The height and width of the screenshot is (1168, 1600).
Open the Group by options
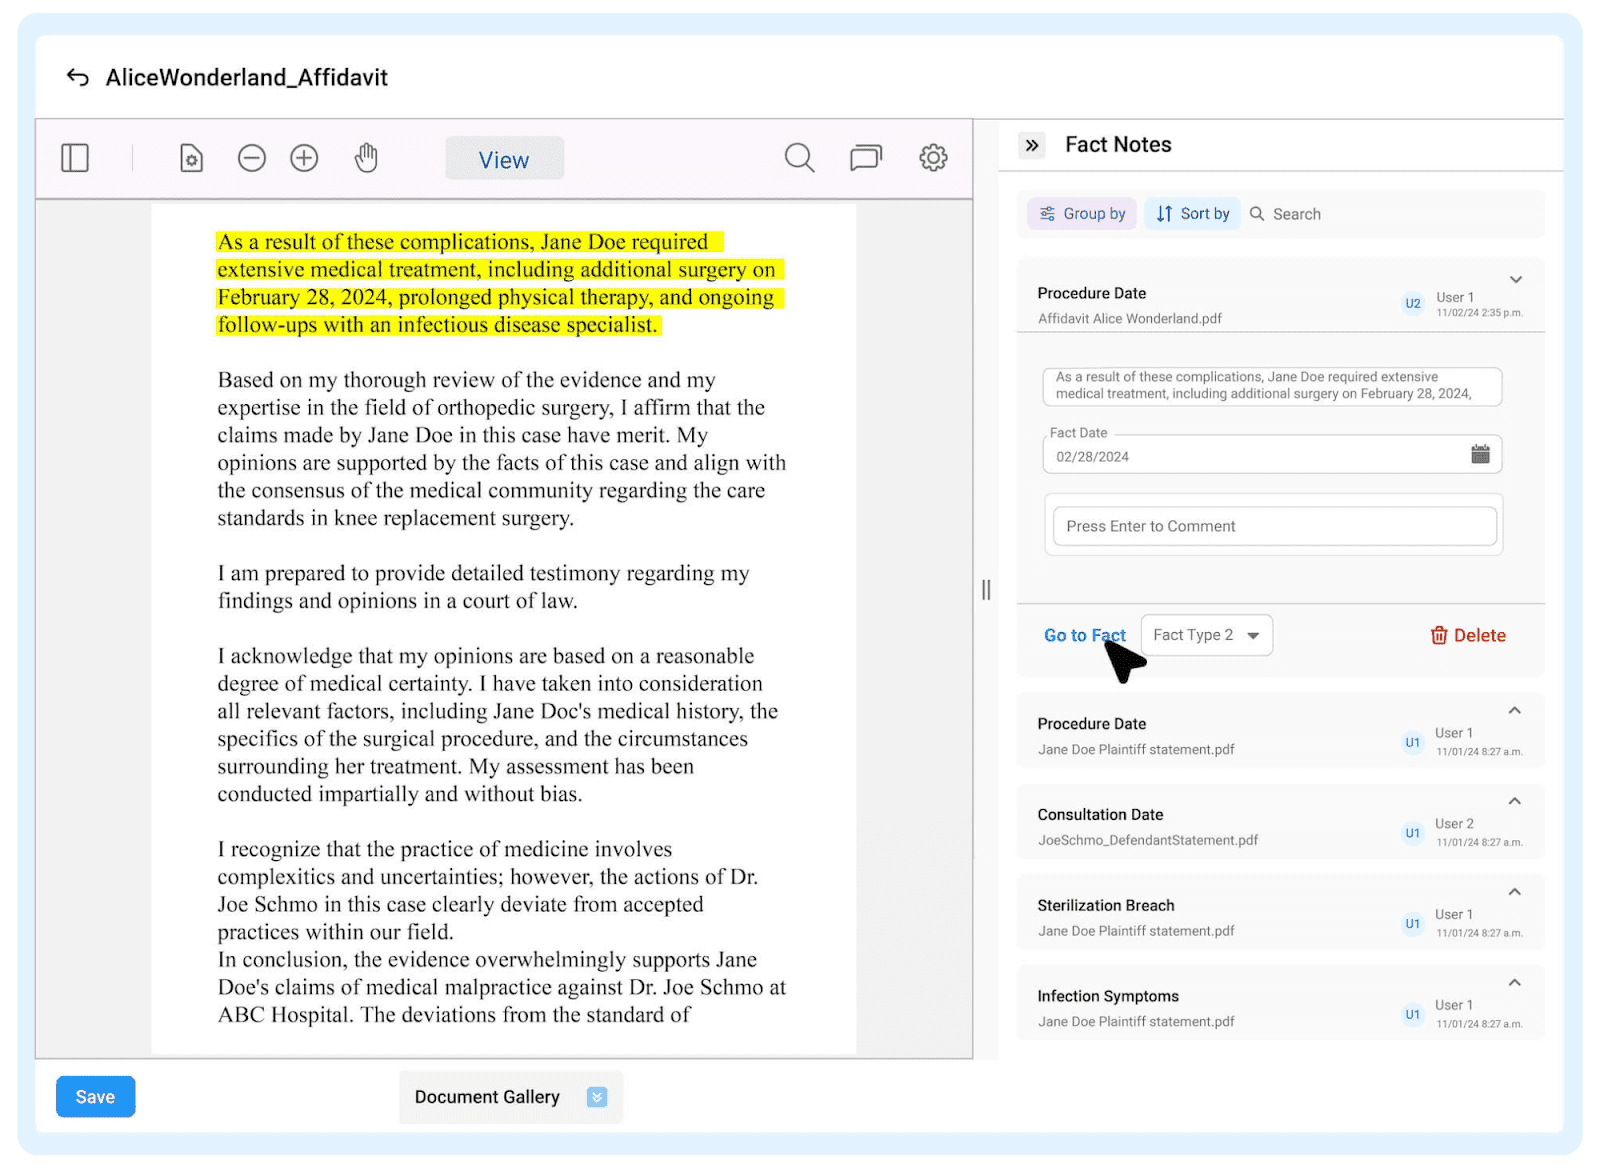pos(1082,214)
